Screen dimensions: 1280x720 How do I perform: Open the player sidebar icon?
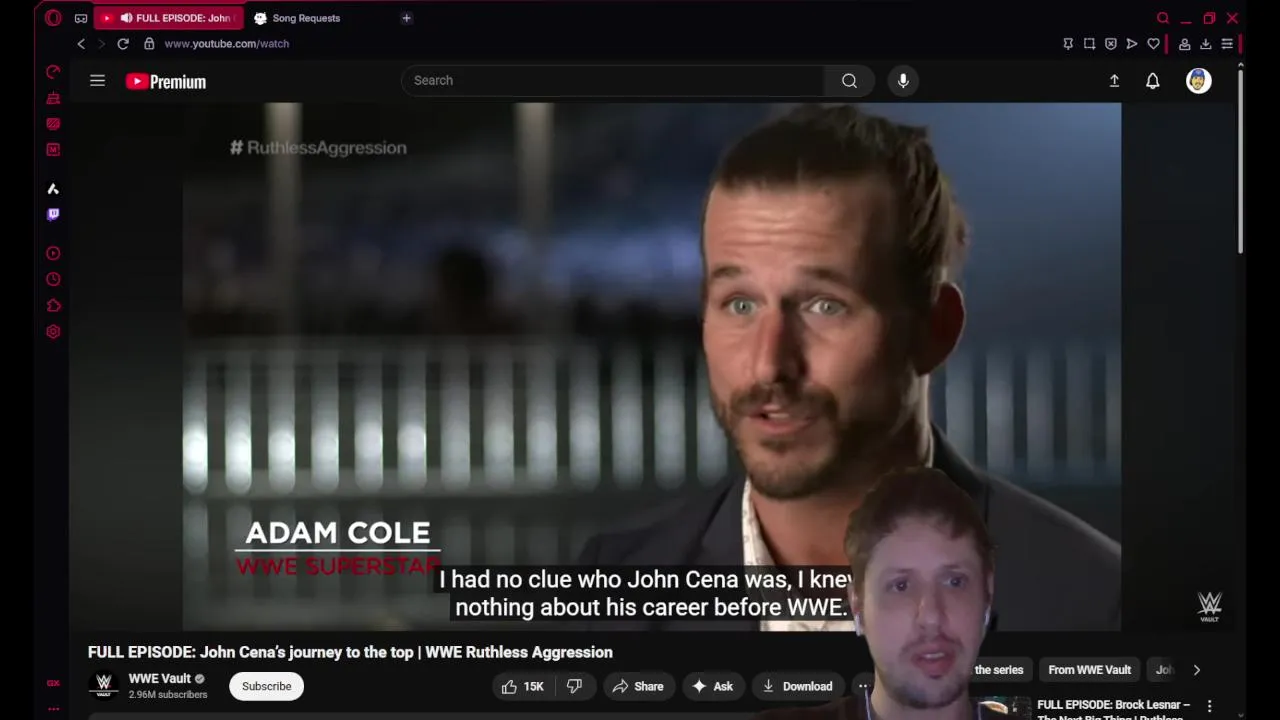[53, 254]
